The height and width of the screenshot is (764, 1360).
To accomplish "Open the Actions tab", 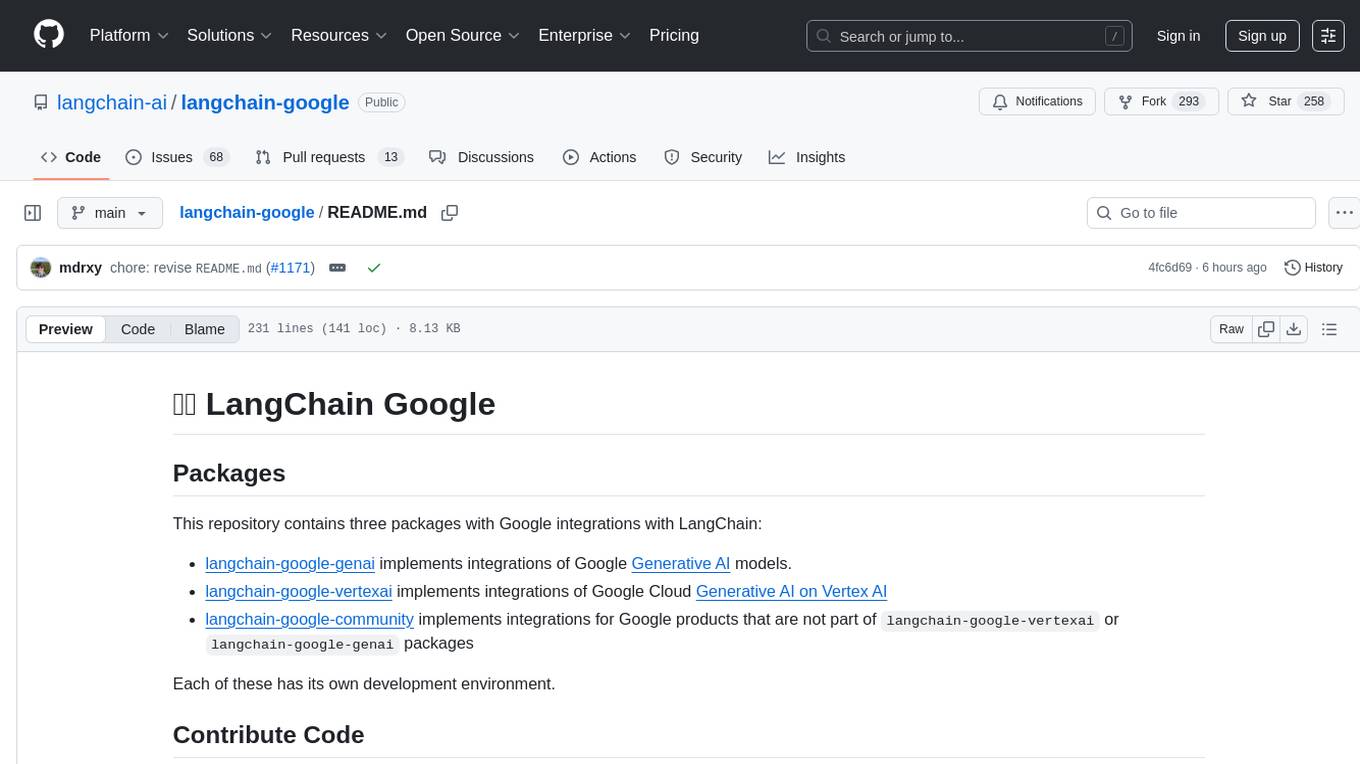I will [599, 157].
